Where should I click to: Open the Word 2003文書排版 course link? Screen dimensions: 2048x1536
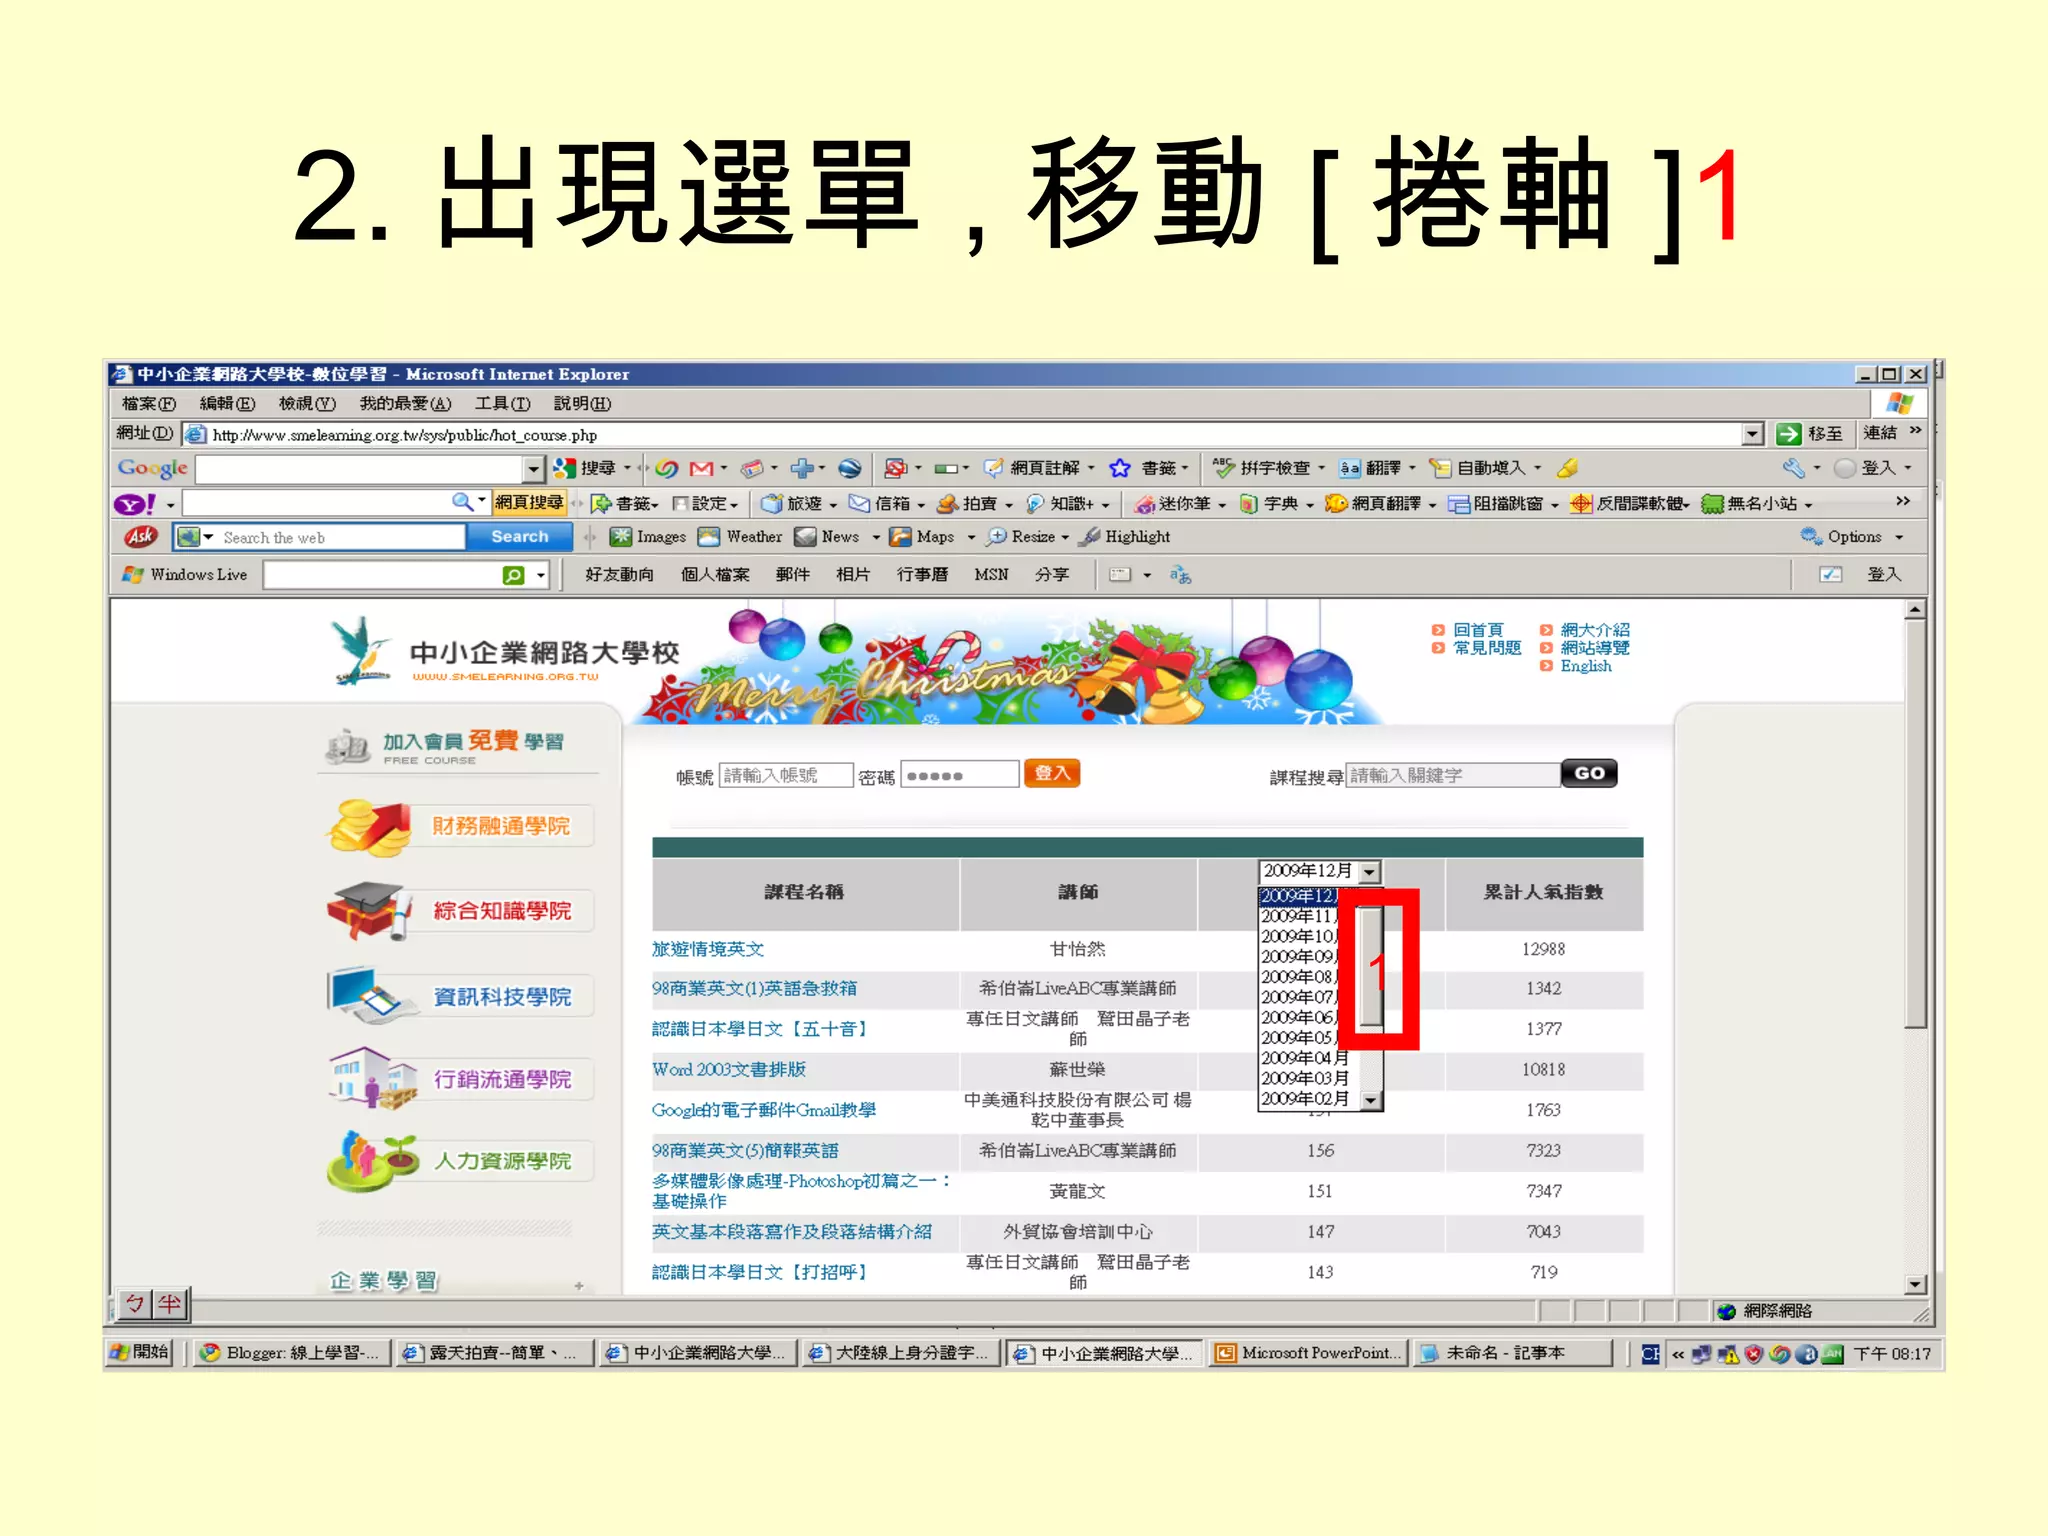(729, 1070)
